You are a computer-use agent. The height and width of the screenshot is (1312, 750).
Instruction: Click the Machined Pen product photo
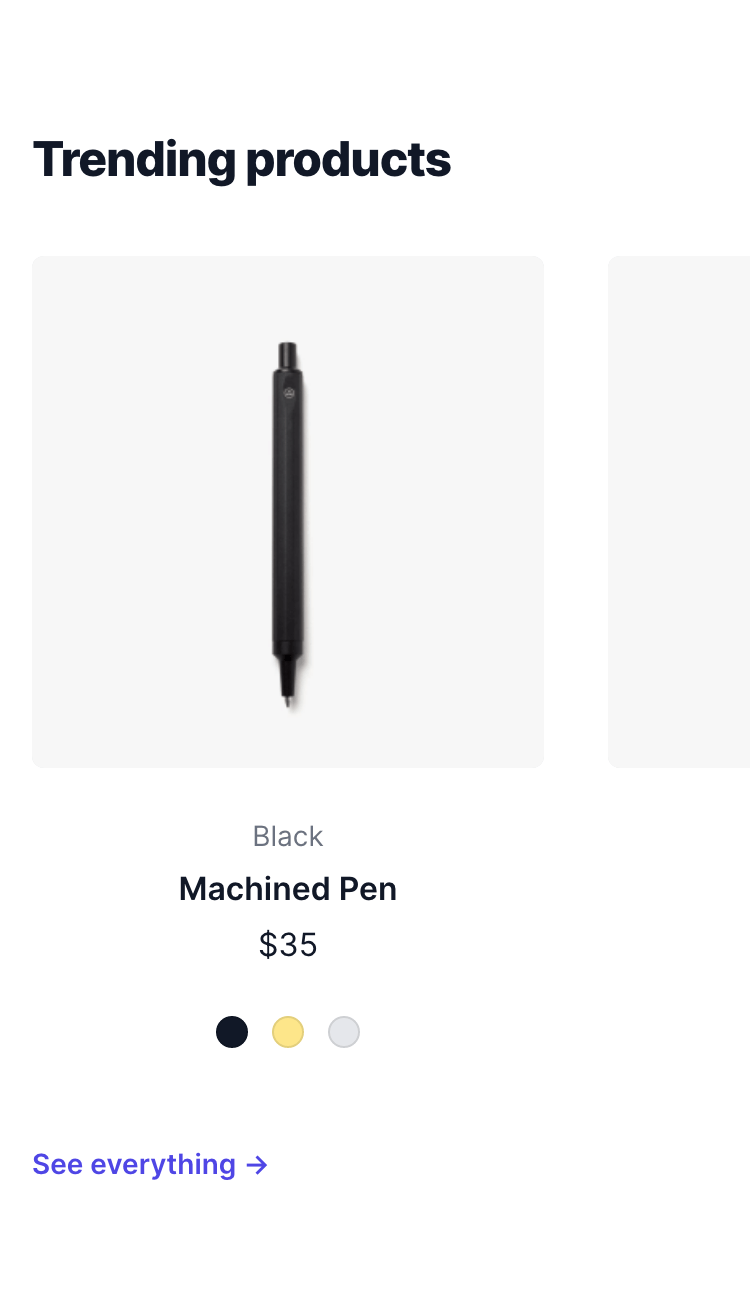(x=288, y=512)
